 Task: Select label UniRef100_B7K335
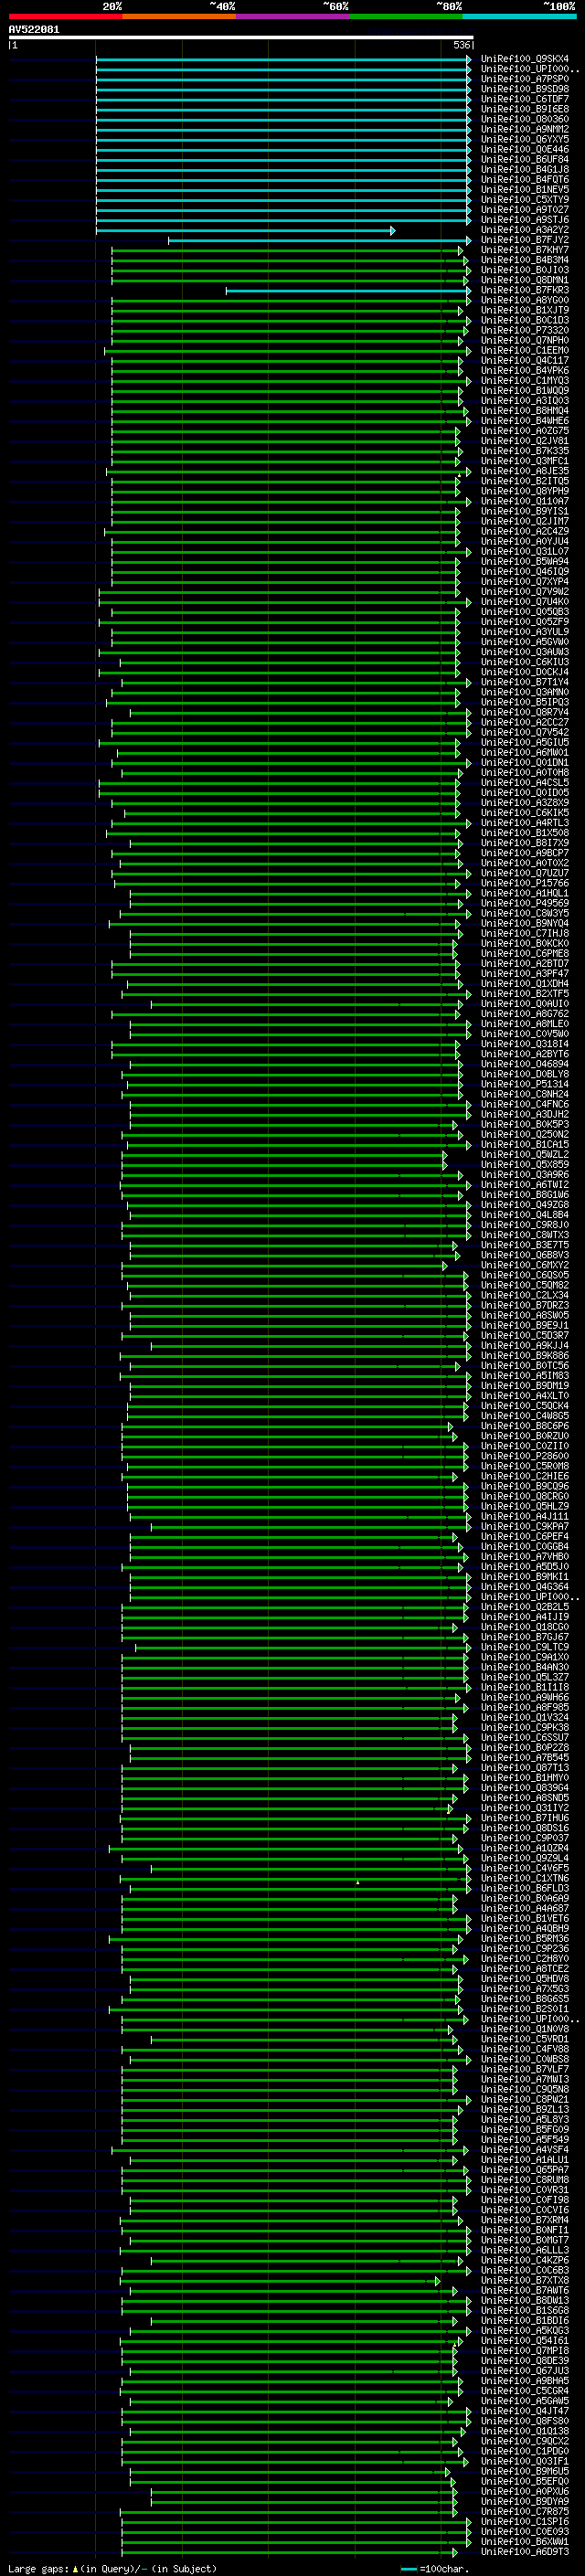[x=525, y=451]
